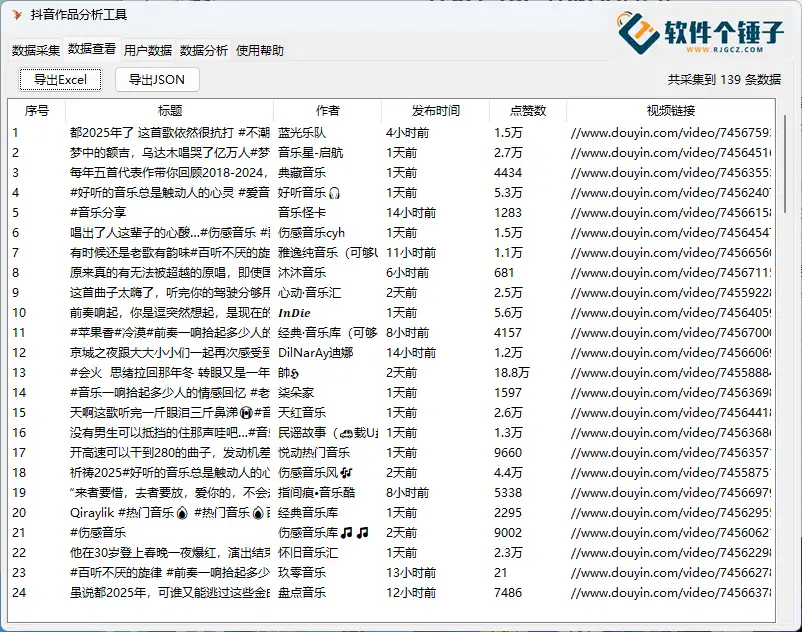The height and width of the screenshot is (632, 802).
Task: Click the author 伤感音乐cyh
Action: [311, 233]
